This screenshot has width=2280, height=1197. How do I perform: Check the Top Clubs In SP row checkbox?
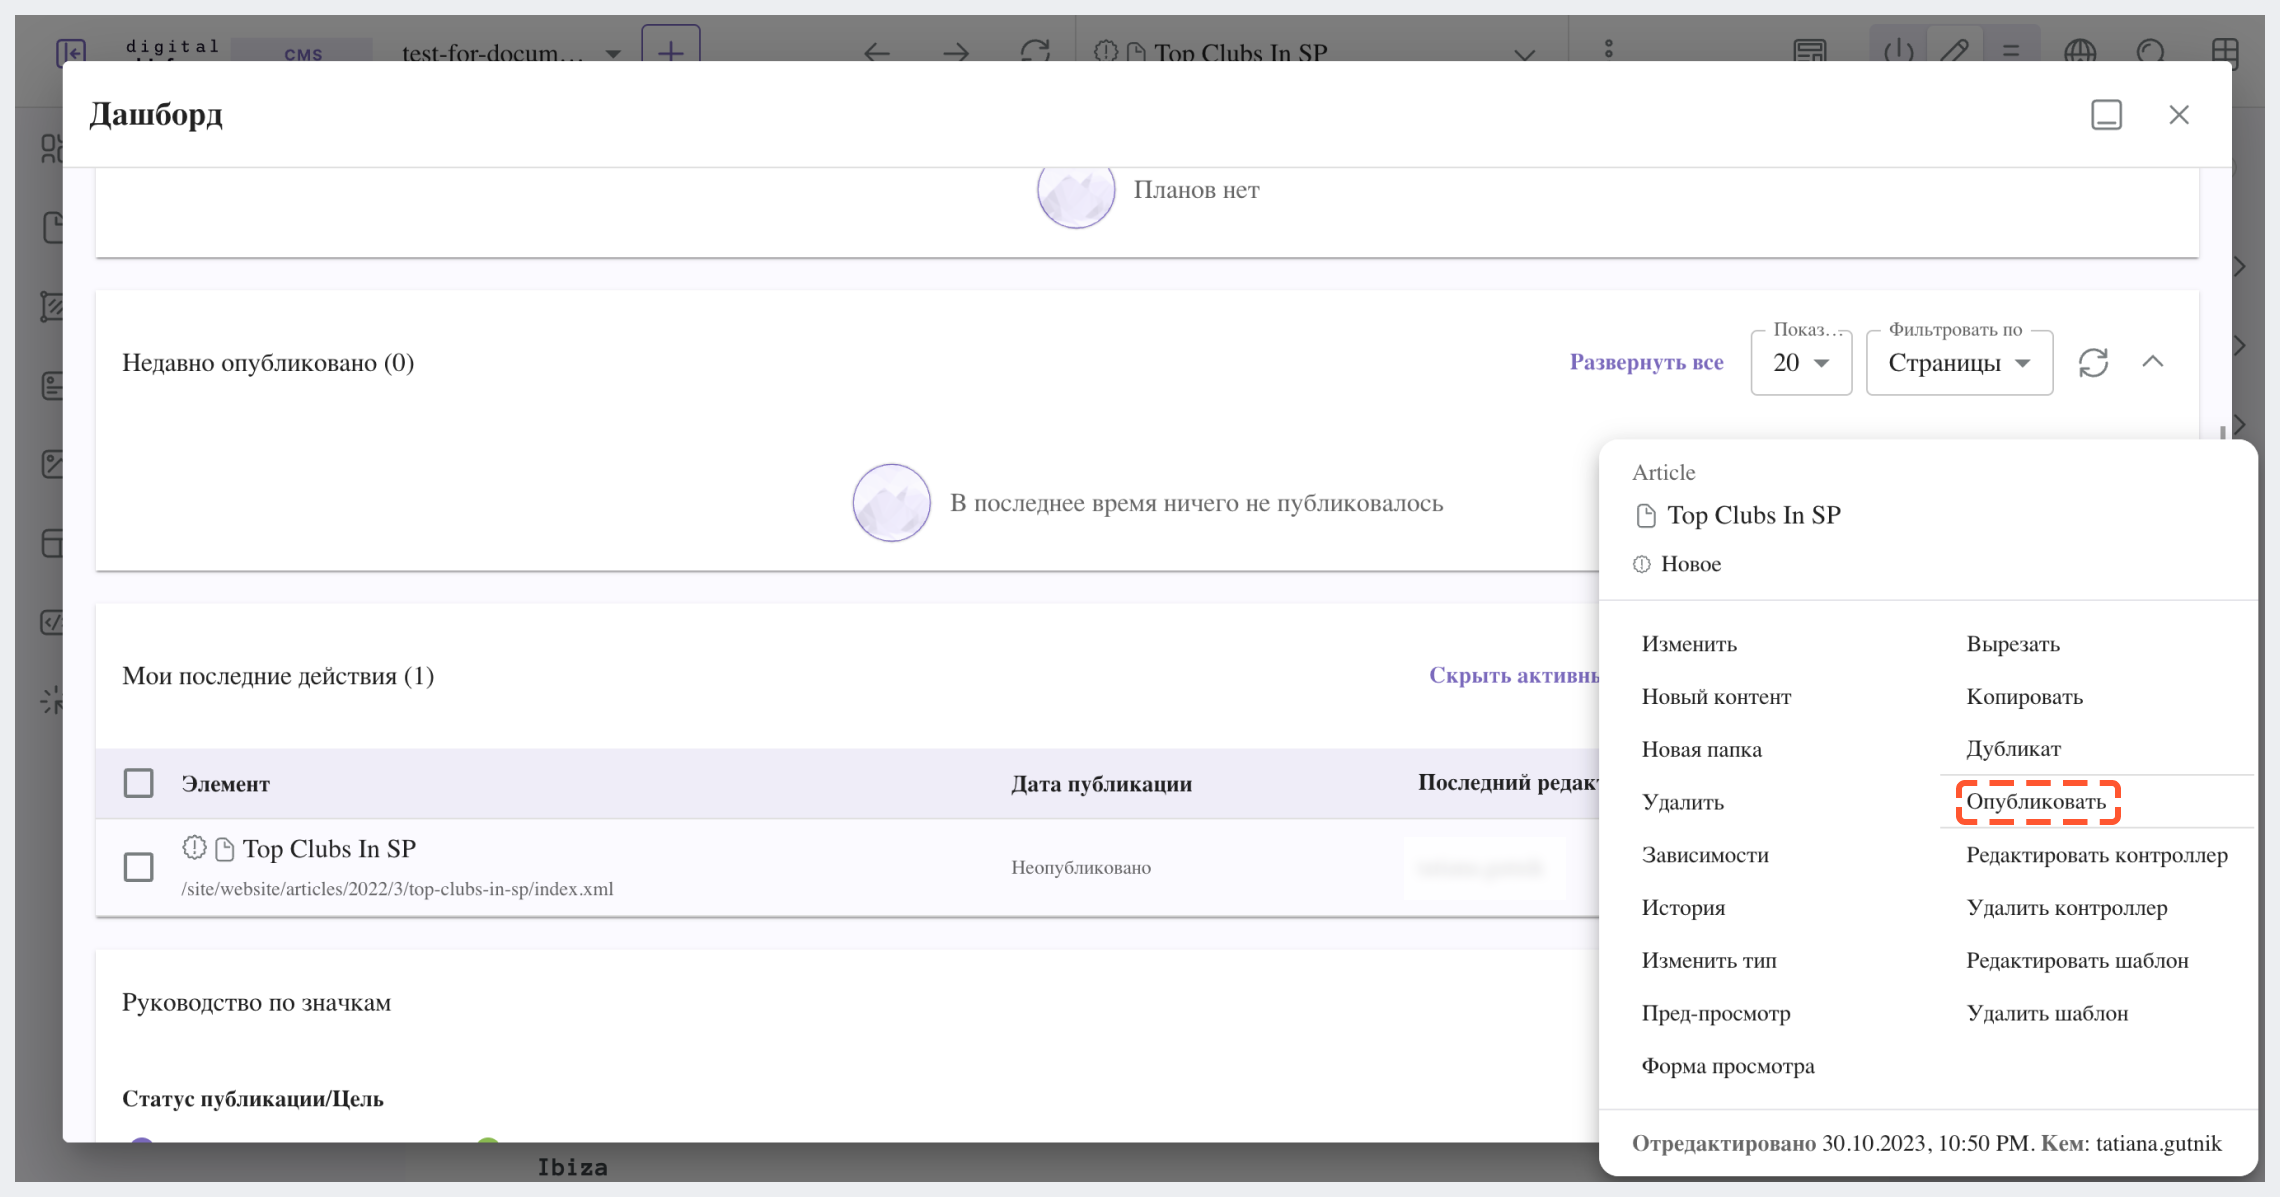click(x=138, y=867)
